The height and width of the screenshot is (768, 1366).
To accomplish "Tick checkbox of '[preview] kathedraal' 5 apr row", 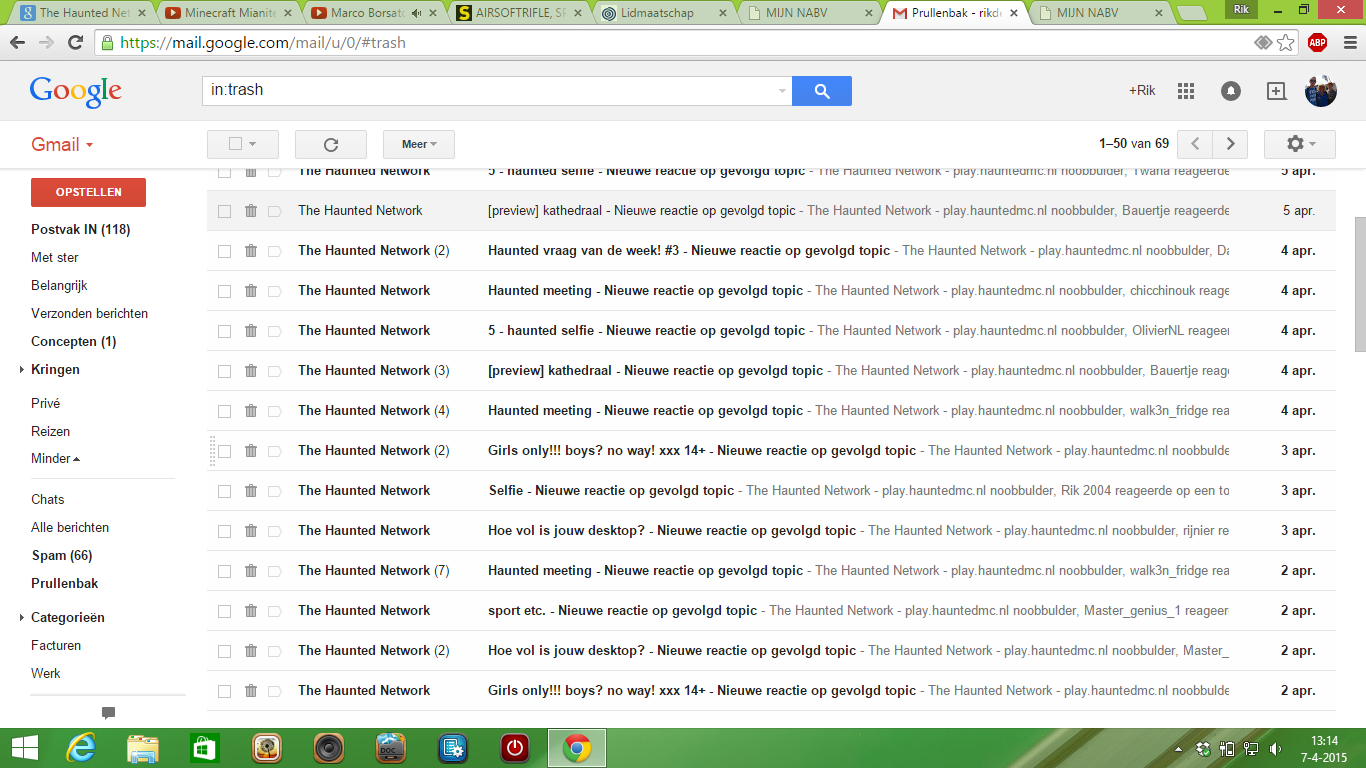I will 224,211.
